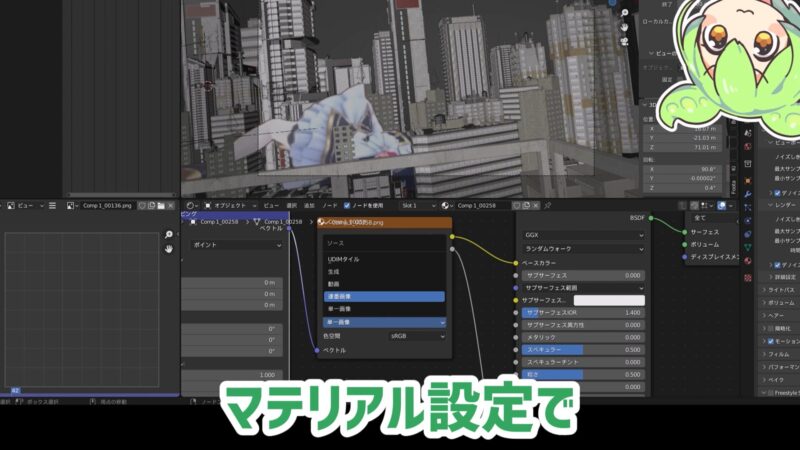
Task: Toggle the Freestyle checkbox in render panel
Action: tap(770, 393)
